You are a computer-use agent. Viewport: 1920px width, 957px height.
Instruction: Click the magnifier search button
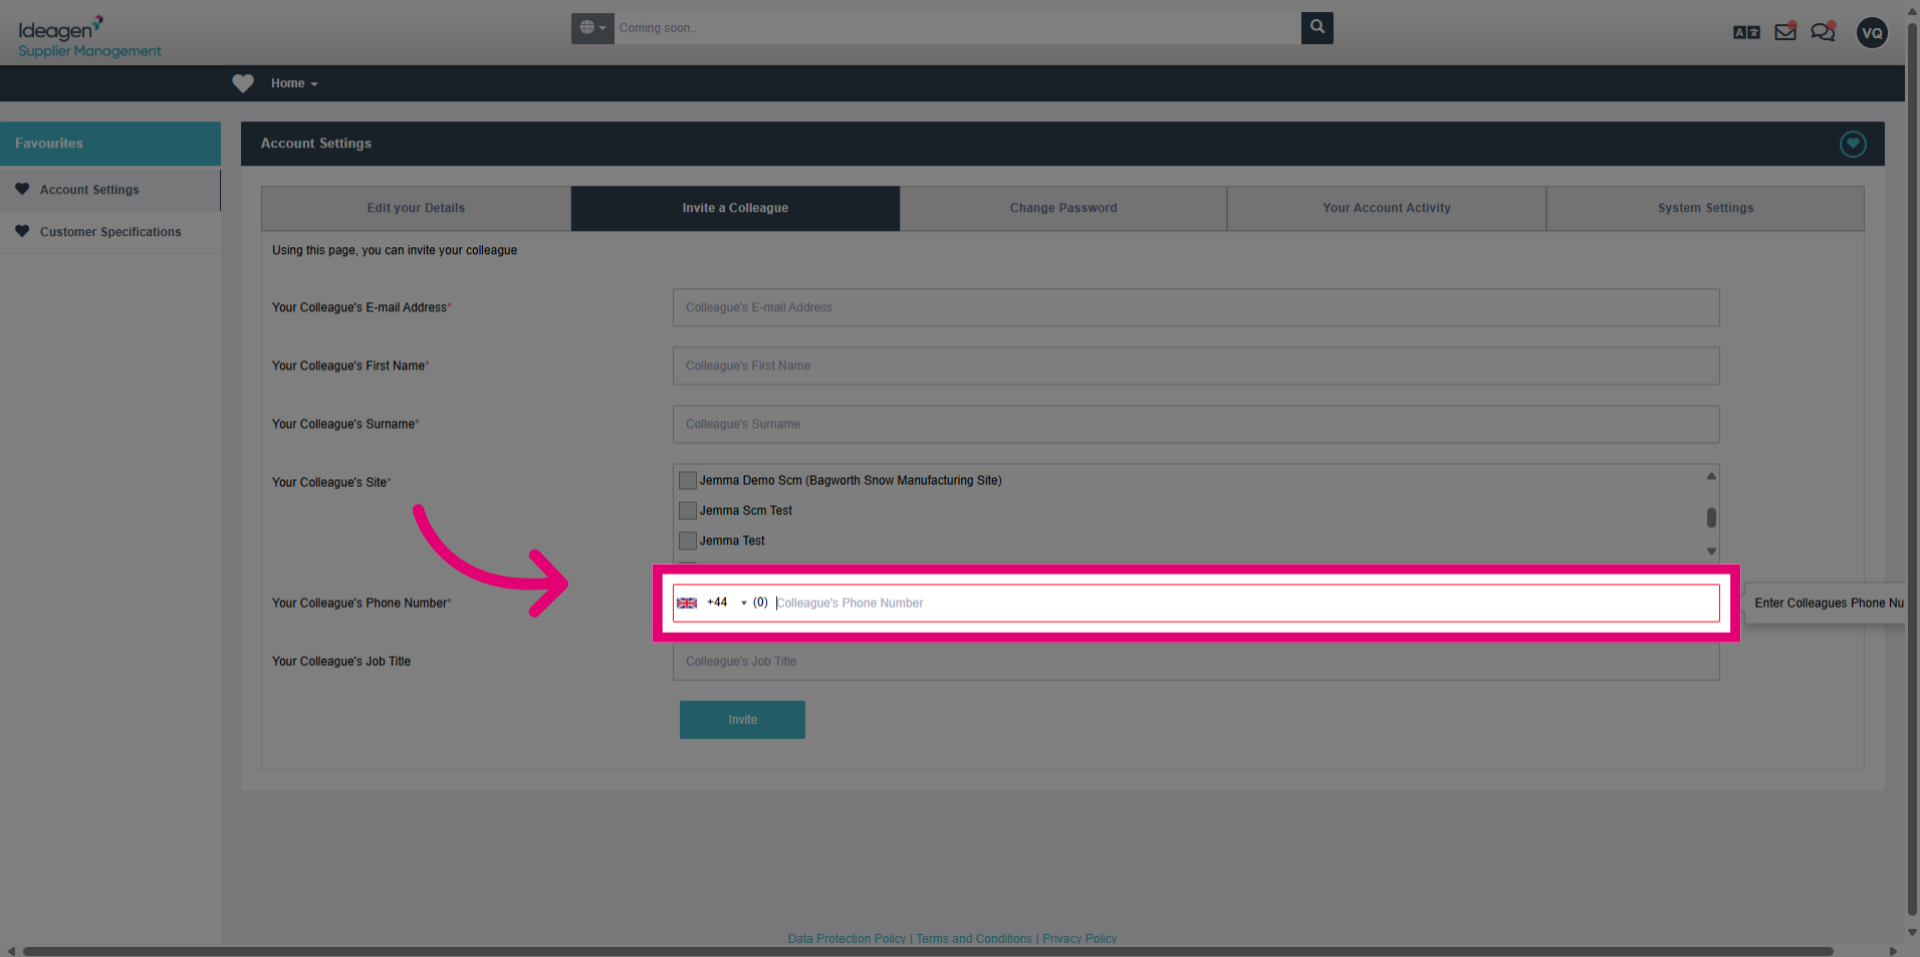pyautogui.click(x=1317, y=28)
